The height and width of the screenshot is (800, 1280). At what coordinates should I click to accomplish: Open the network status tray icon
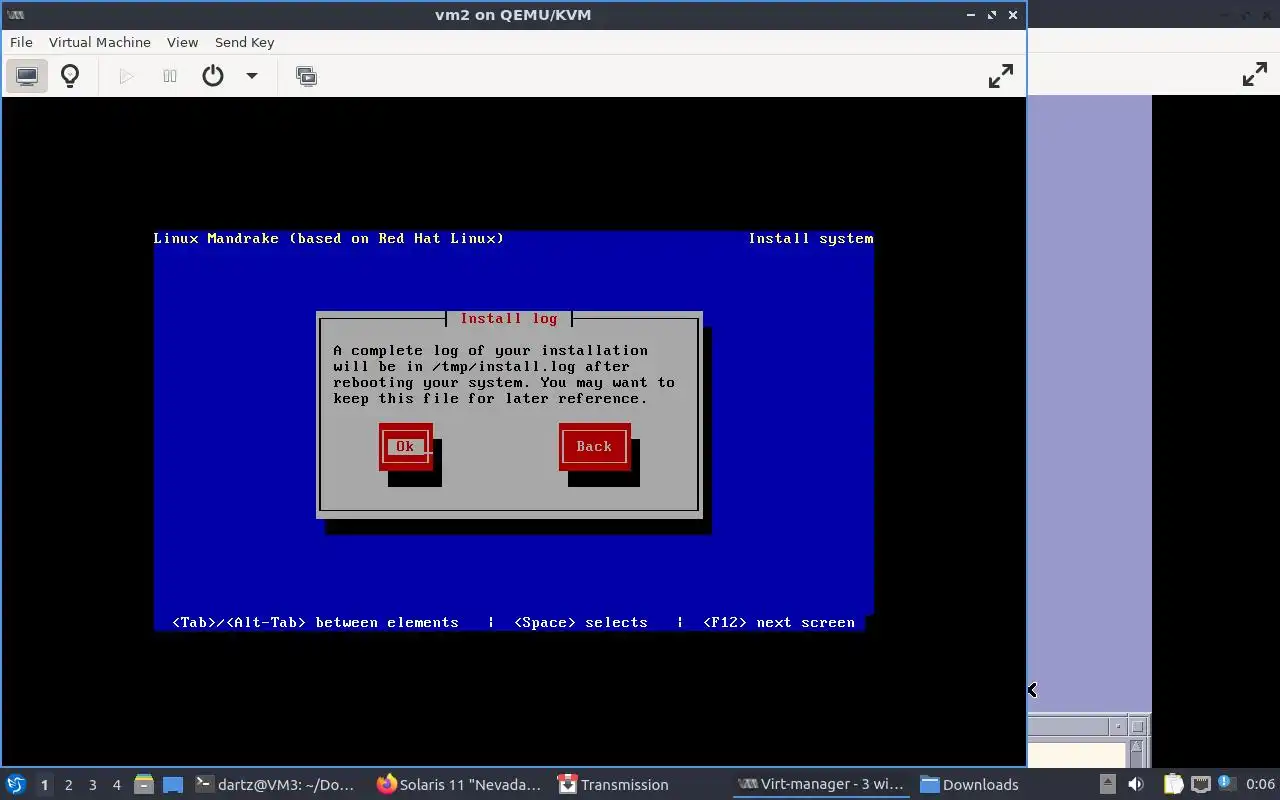(1200, 785)
